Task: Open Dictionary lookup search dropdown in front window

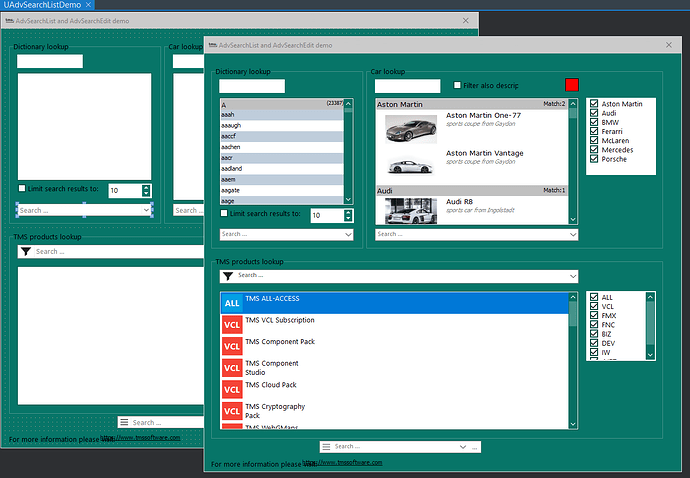Action: pyautogui.click(x=348, y=235)
